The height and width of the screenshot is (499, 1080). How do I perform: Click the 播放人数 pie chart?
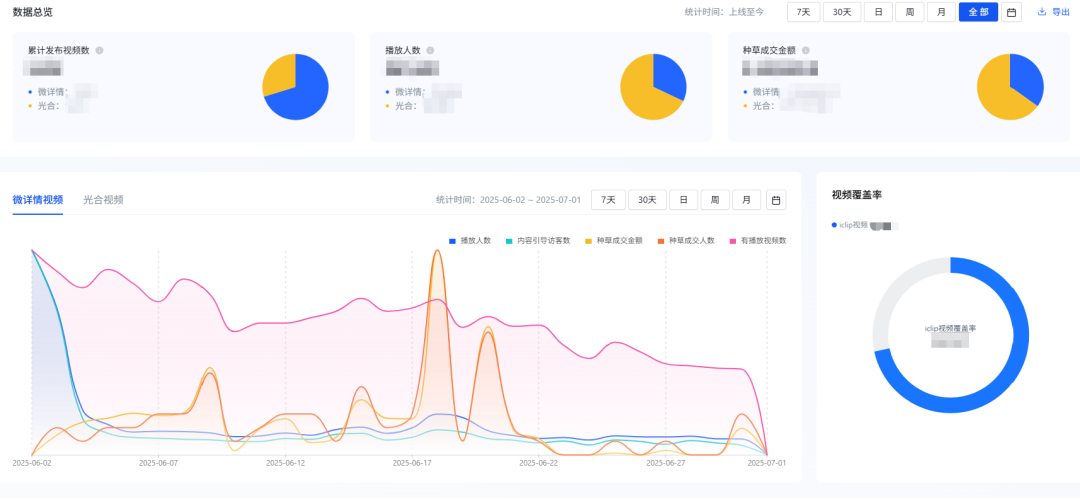point(653,87)
